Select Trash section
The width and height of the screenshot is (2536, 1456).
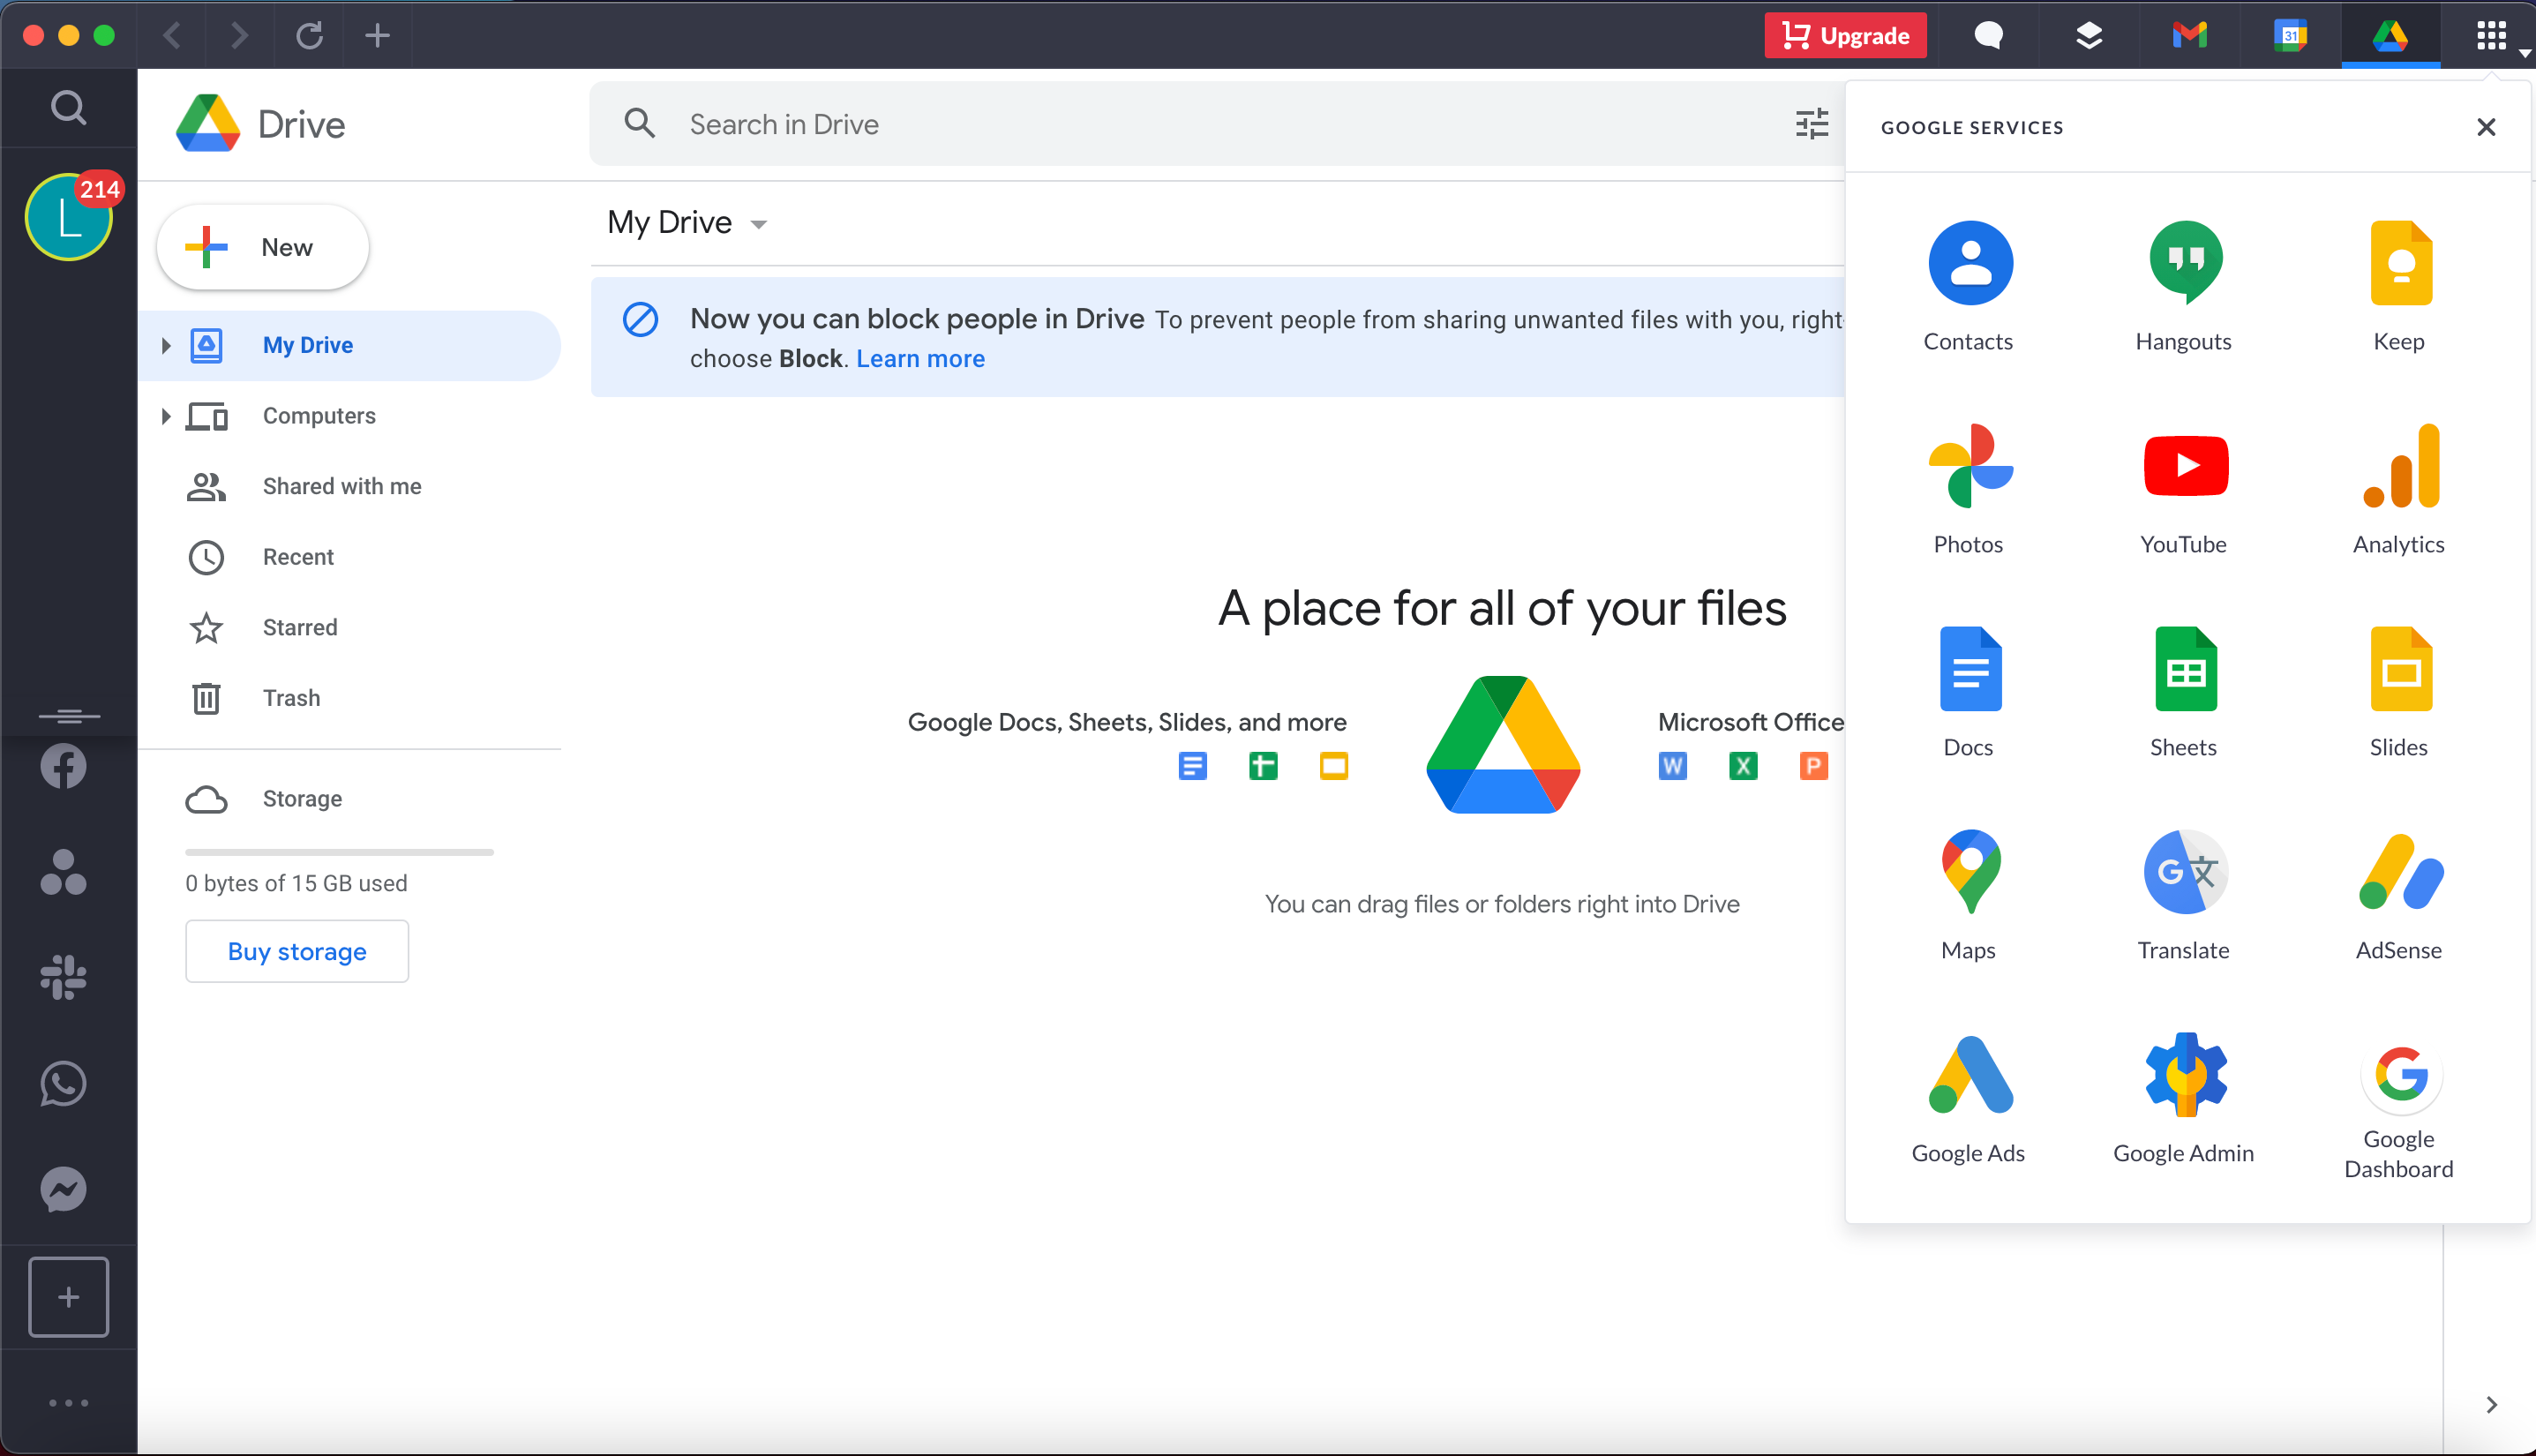(x=291, y=696)
